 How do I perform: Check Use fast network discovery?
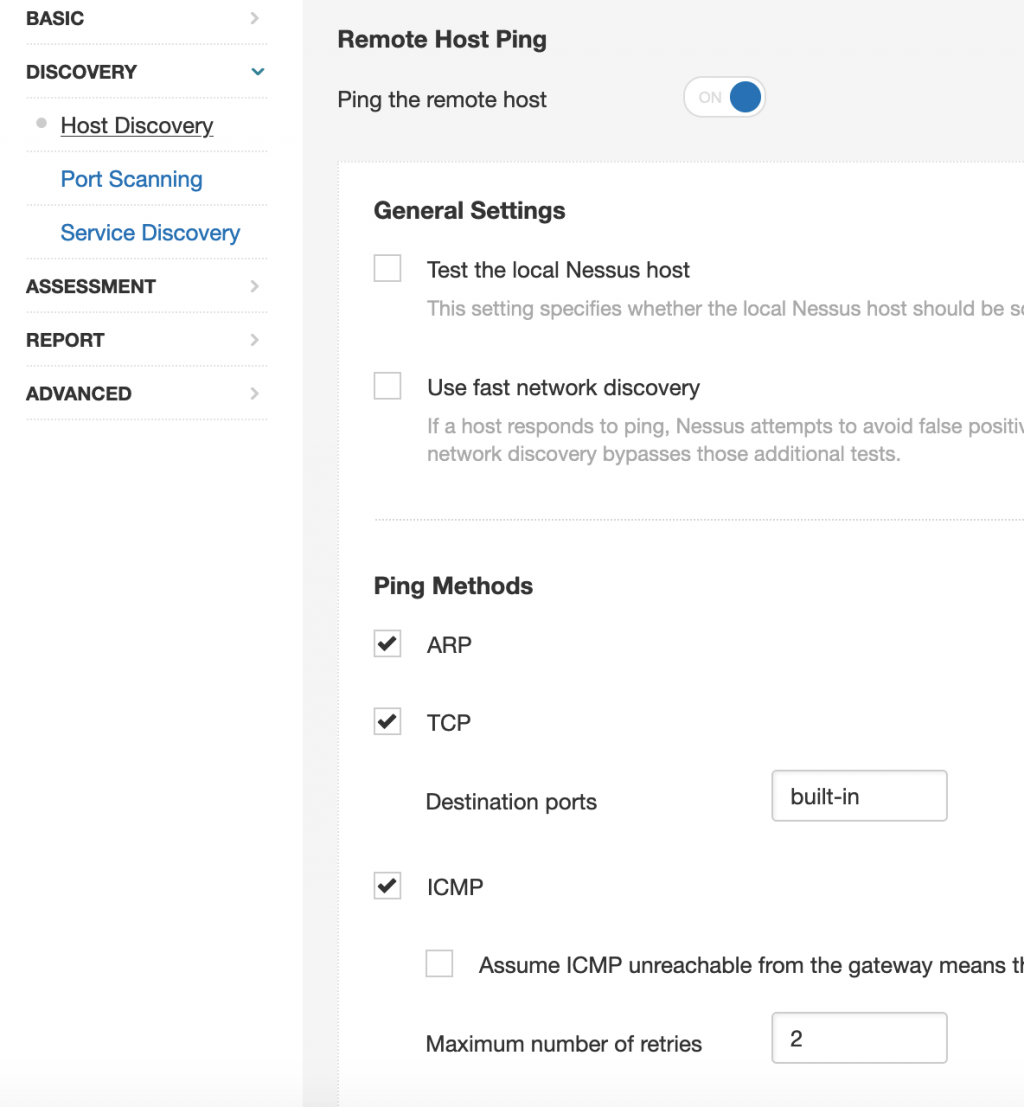click(387, 386)
